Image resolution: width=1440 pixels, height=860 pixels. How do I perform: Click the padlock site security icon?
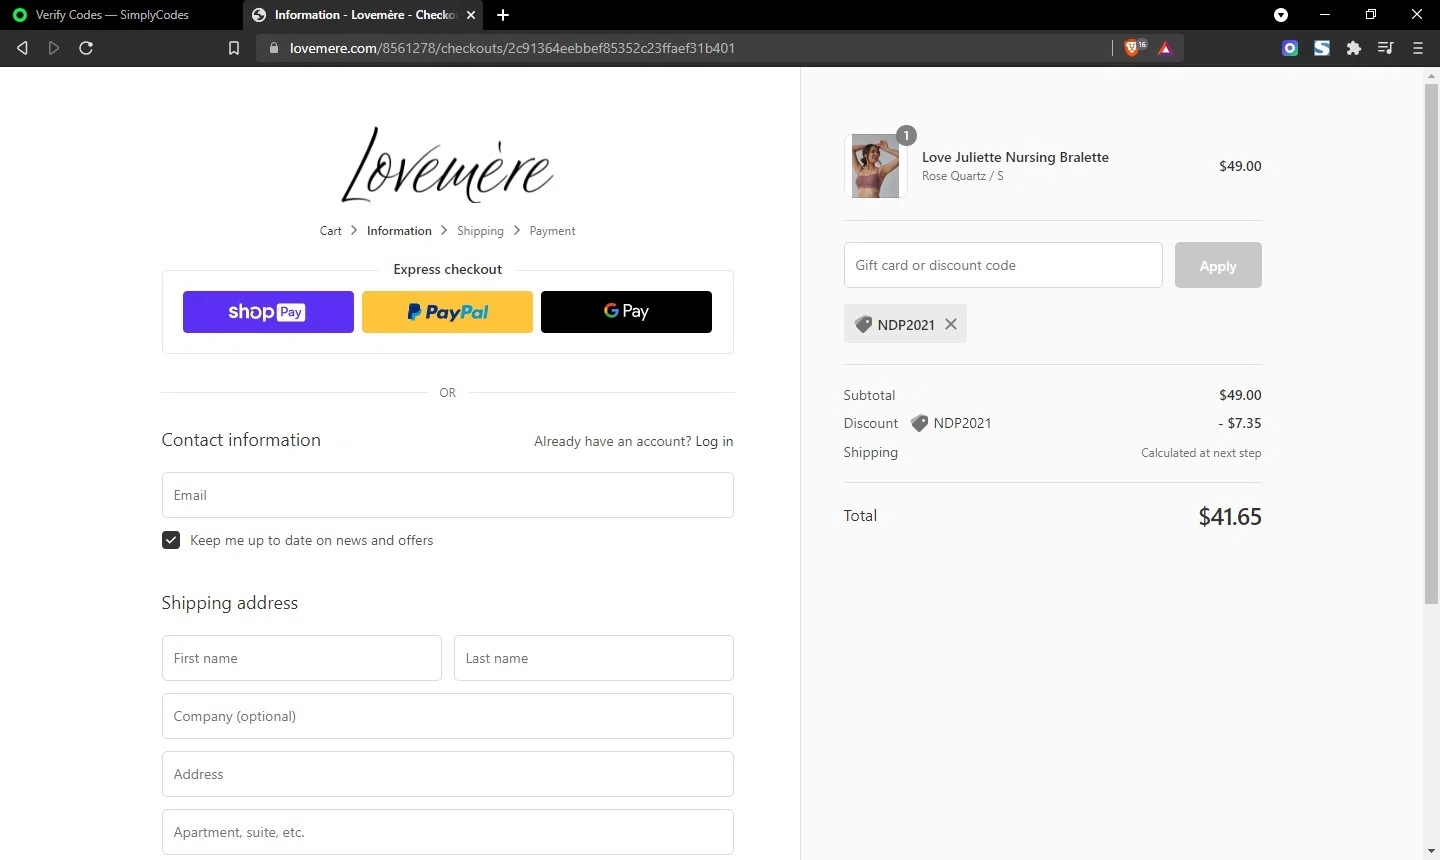(273, 48)
